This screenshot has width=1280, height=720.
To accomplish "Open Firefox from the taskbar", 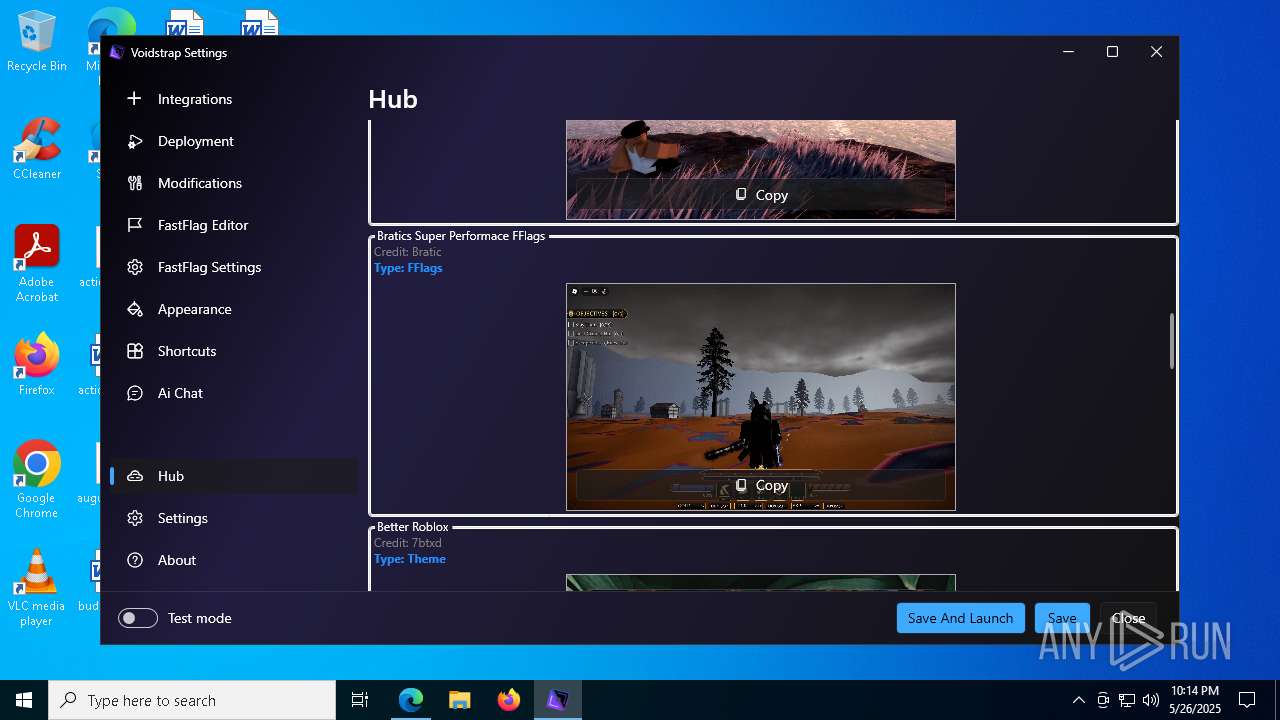I will coord(508,700).
